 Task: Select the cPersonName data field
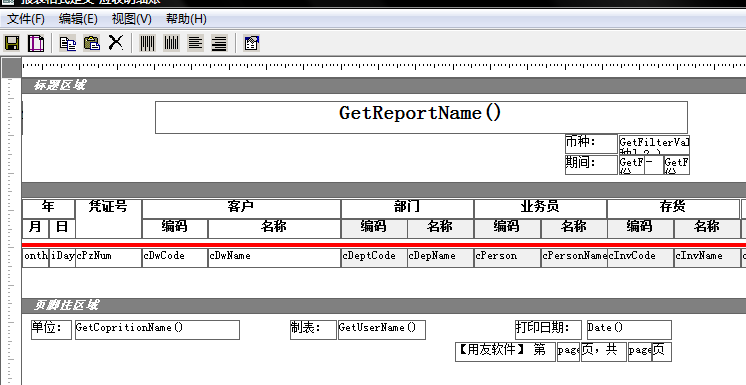574,257
